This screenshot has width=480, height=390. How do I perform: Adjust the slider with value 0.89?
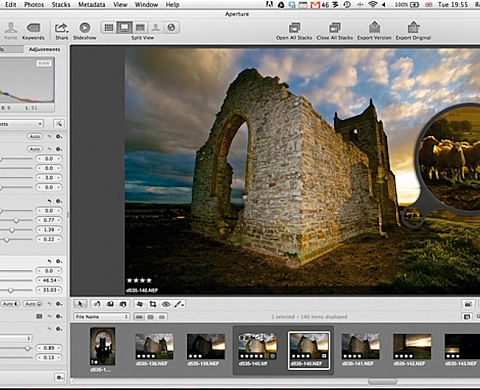pyautogui.click(x=27, y=348)
